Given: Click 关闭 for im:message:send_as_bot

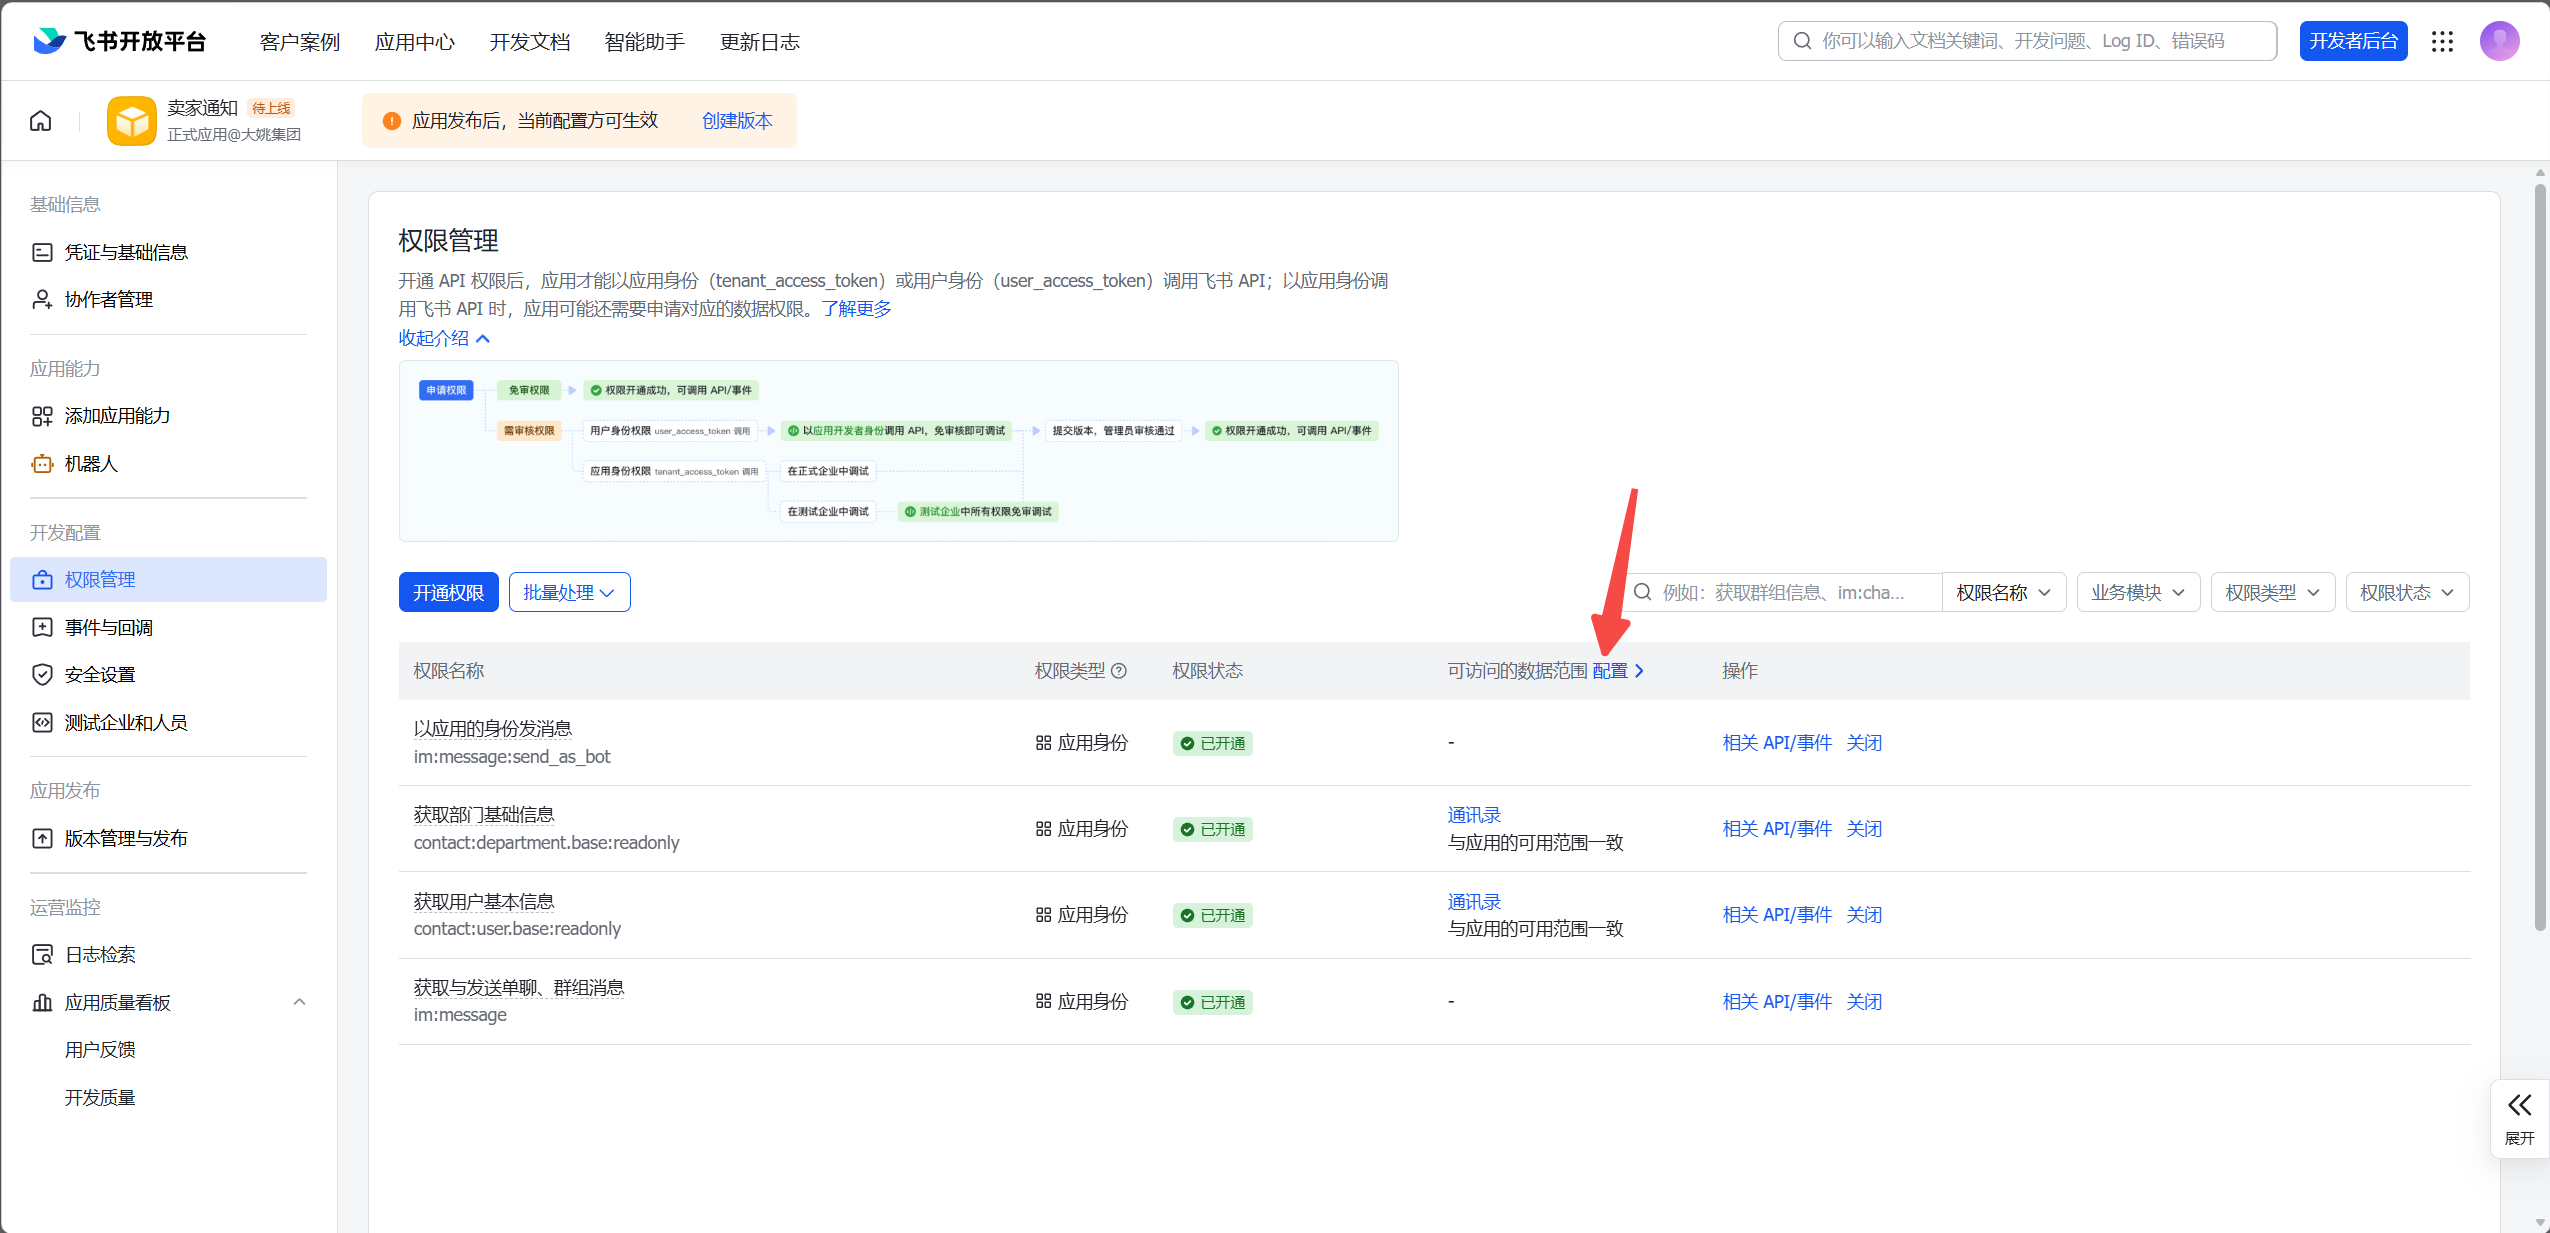Looking at the screenshot, I should [1864, 743].
